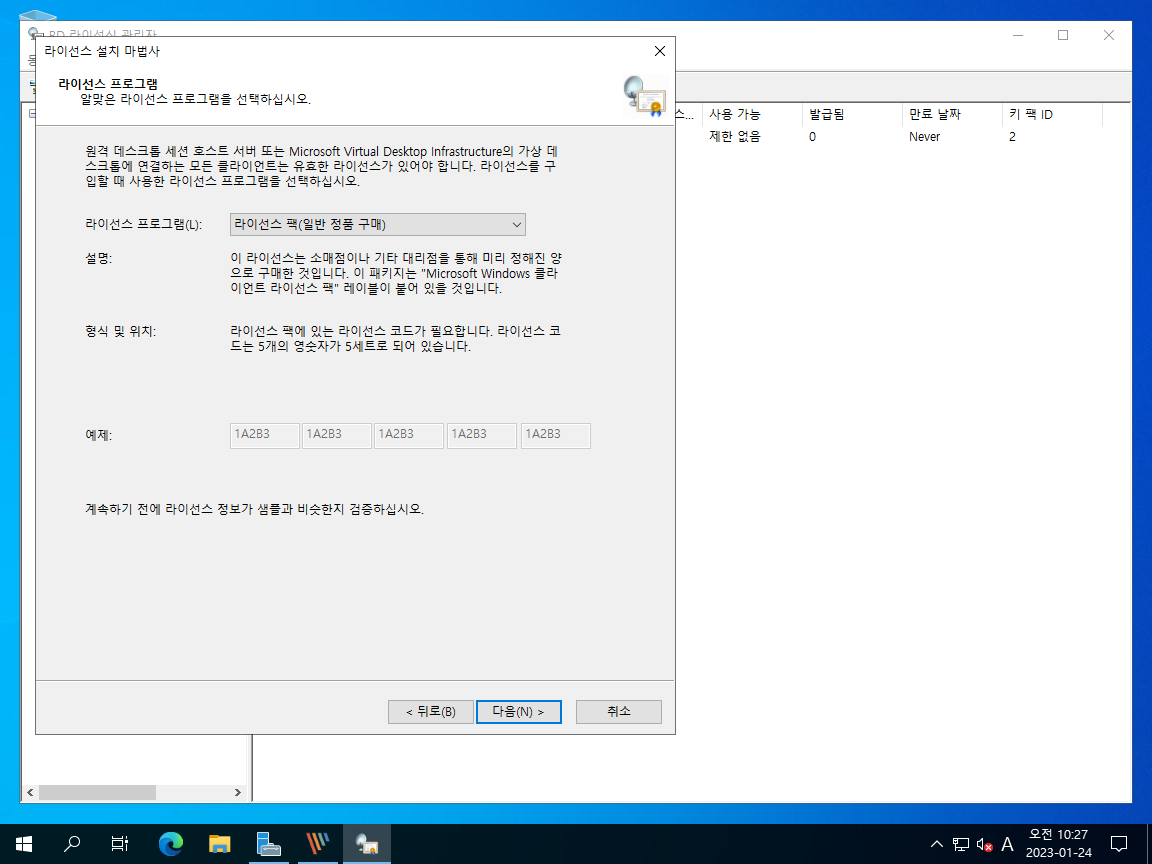
Task: Select the 제한 없음 cell in list
Action: (735, 137)
